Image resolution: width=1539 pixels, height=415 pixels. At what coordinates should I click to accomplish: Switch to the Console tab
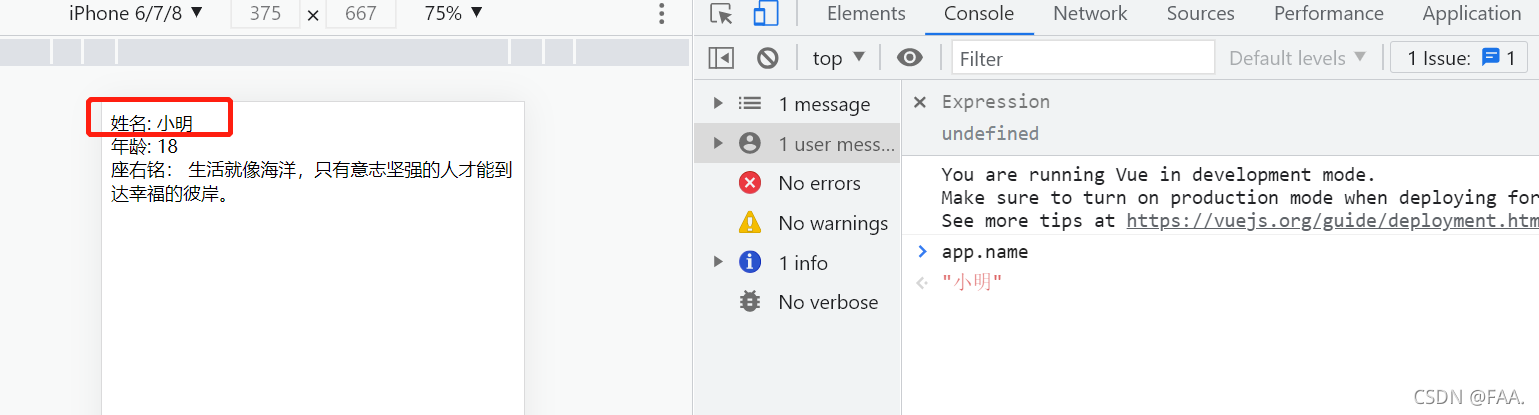(979, 14)
